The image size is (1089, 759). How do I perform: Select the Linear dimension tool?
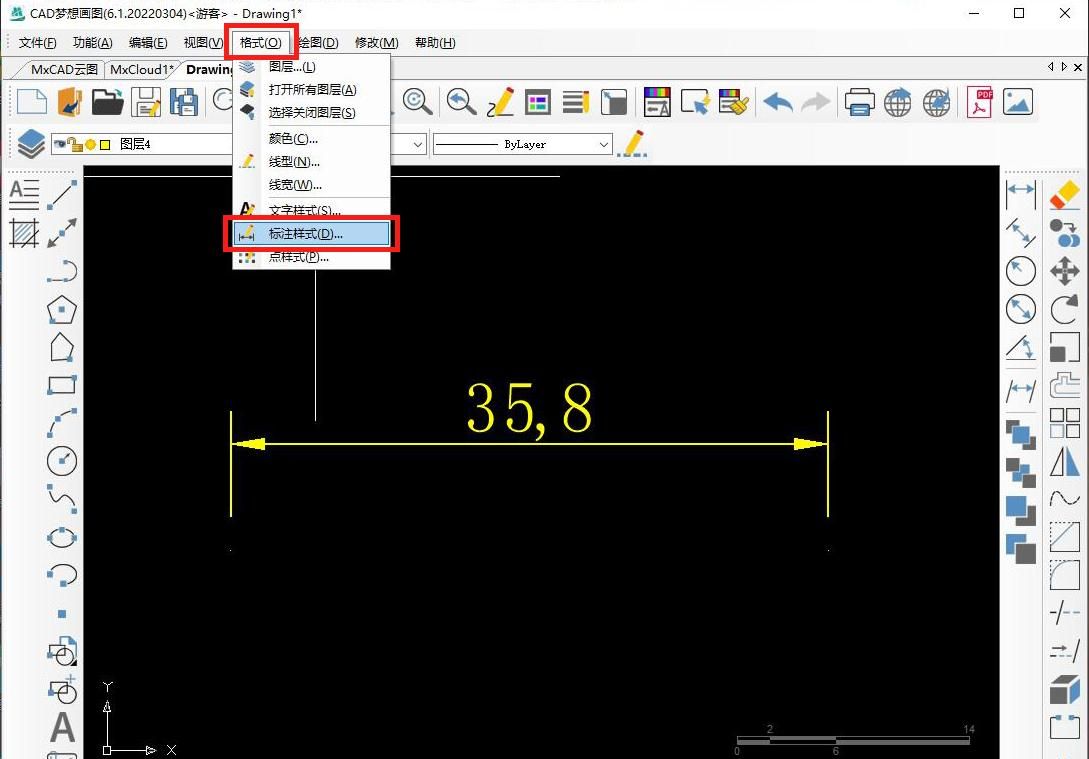1021,194
